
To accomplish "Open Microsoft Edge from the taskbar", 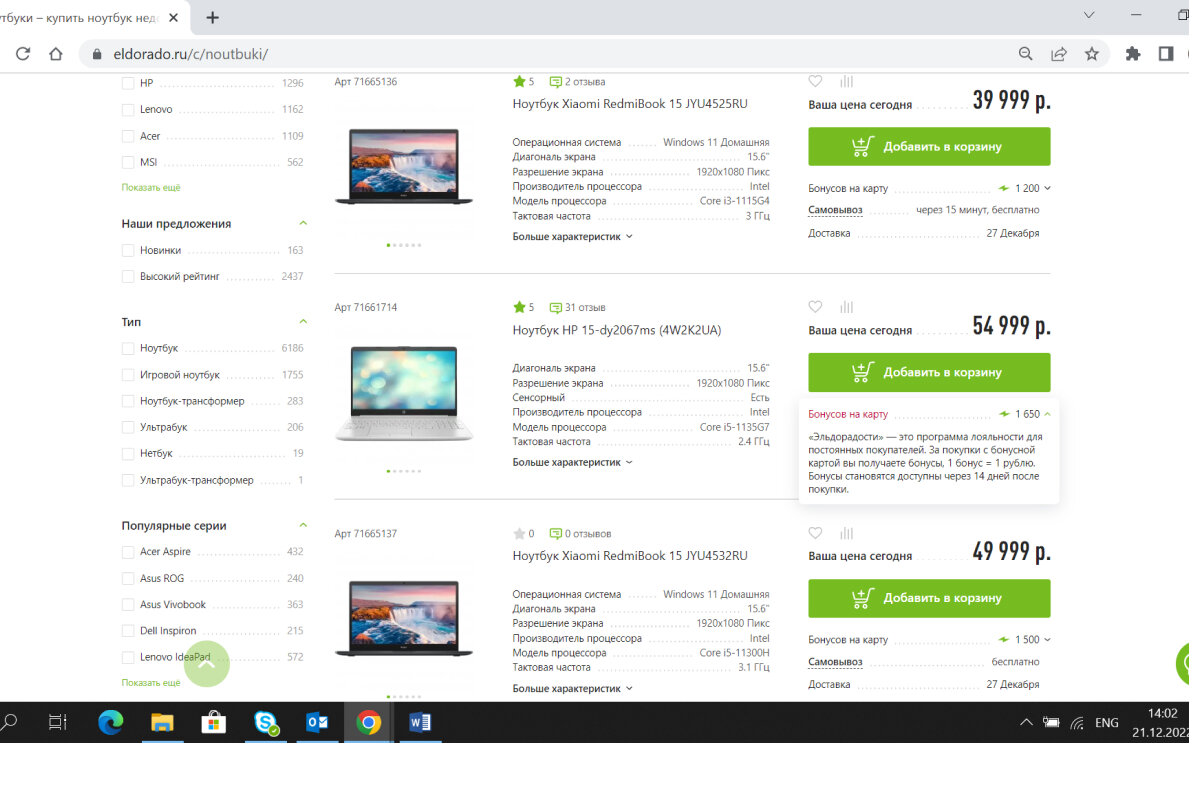I will 110,722.
